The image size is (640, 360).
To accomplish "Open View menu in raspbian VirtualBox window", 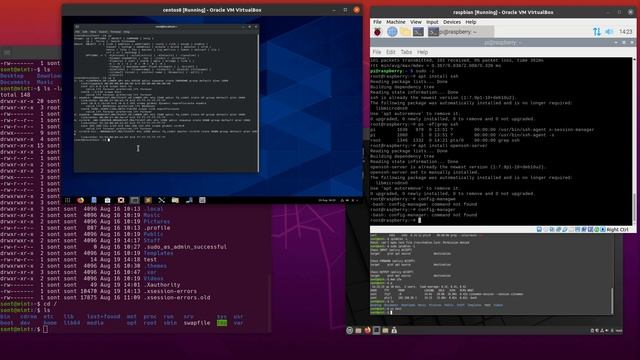I will tap(416, 22).
